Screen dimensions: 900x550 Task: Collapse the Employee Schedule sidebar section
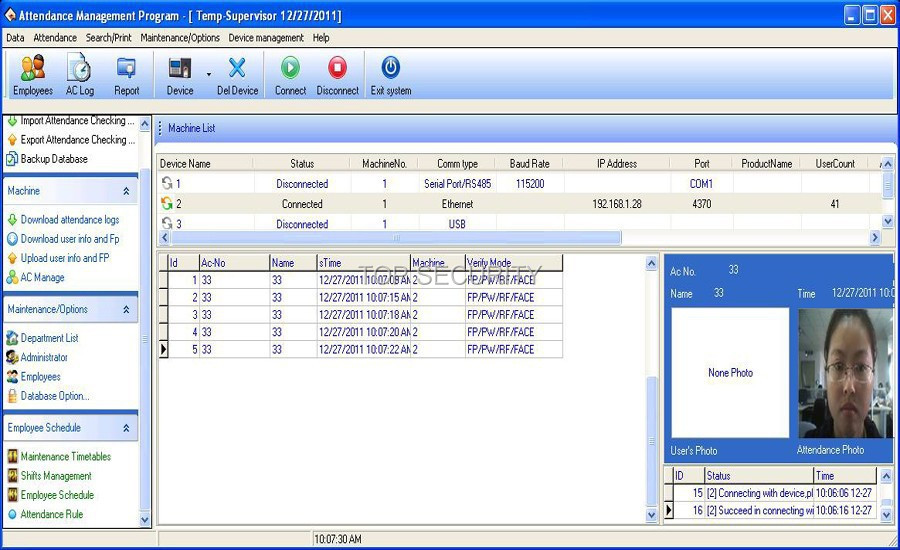[x=126, y=428]
